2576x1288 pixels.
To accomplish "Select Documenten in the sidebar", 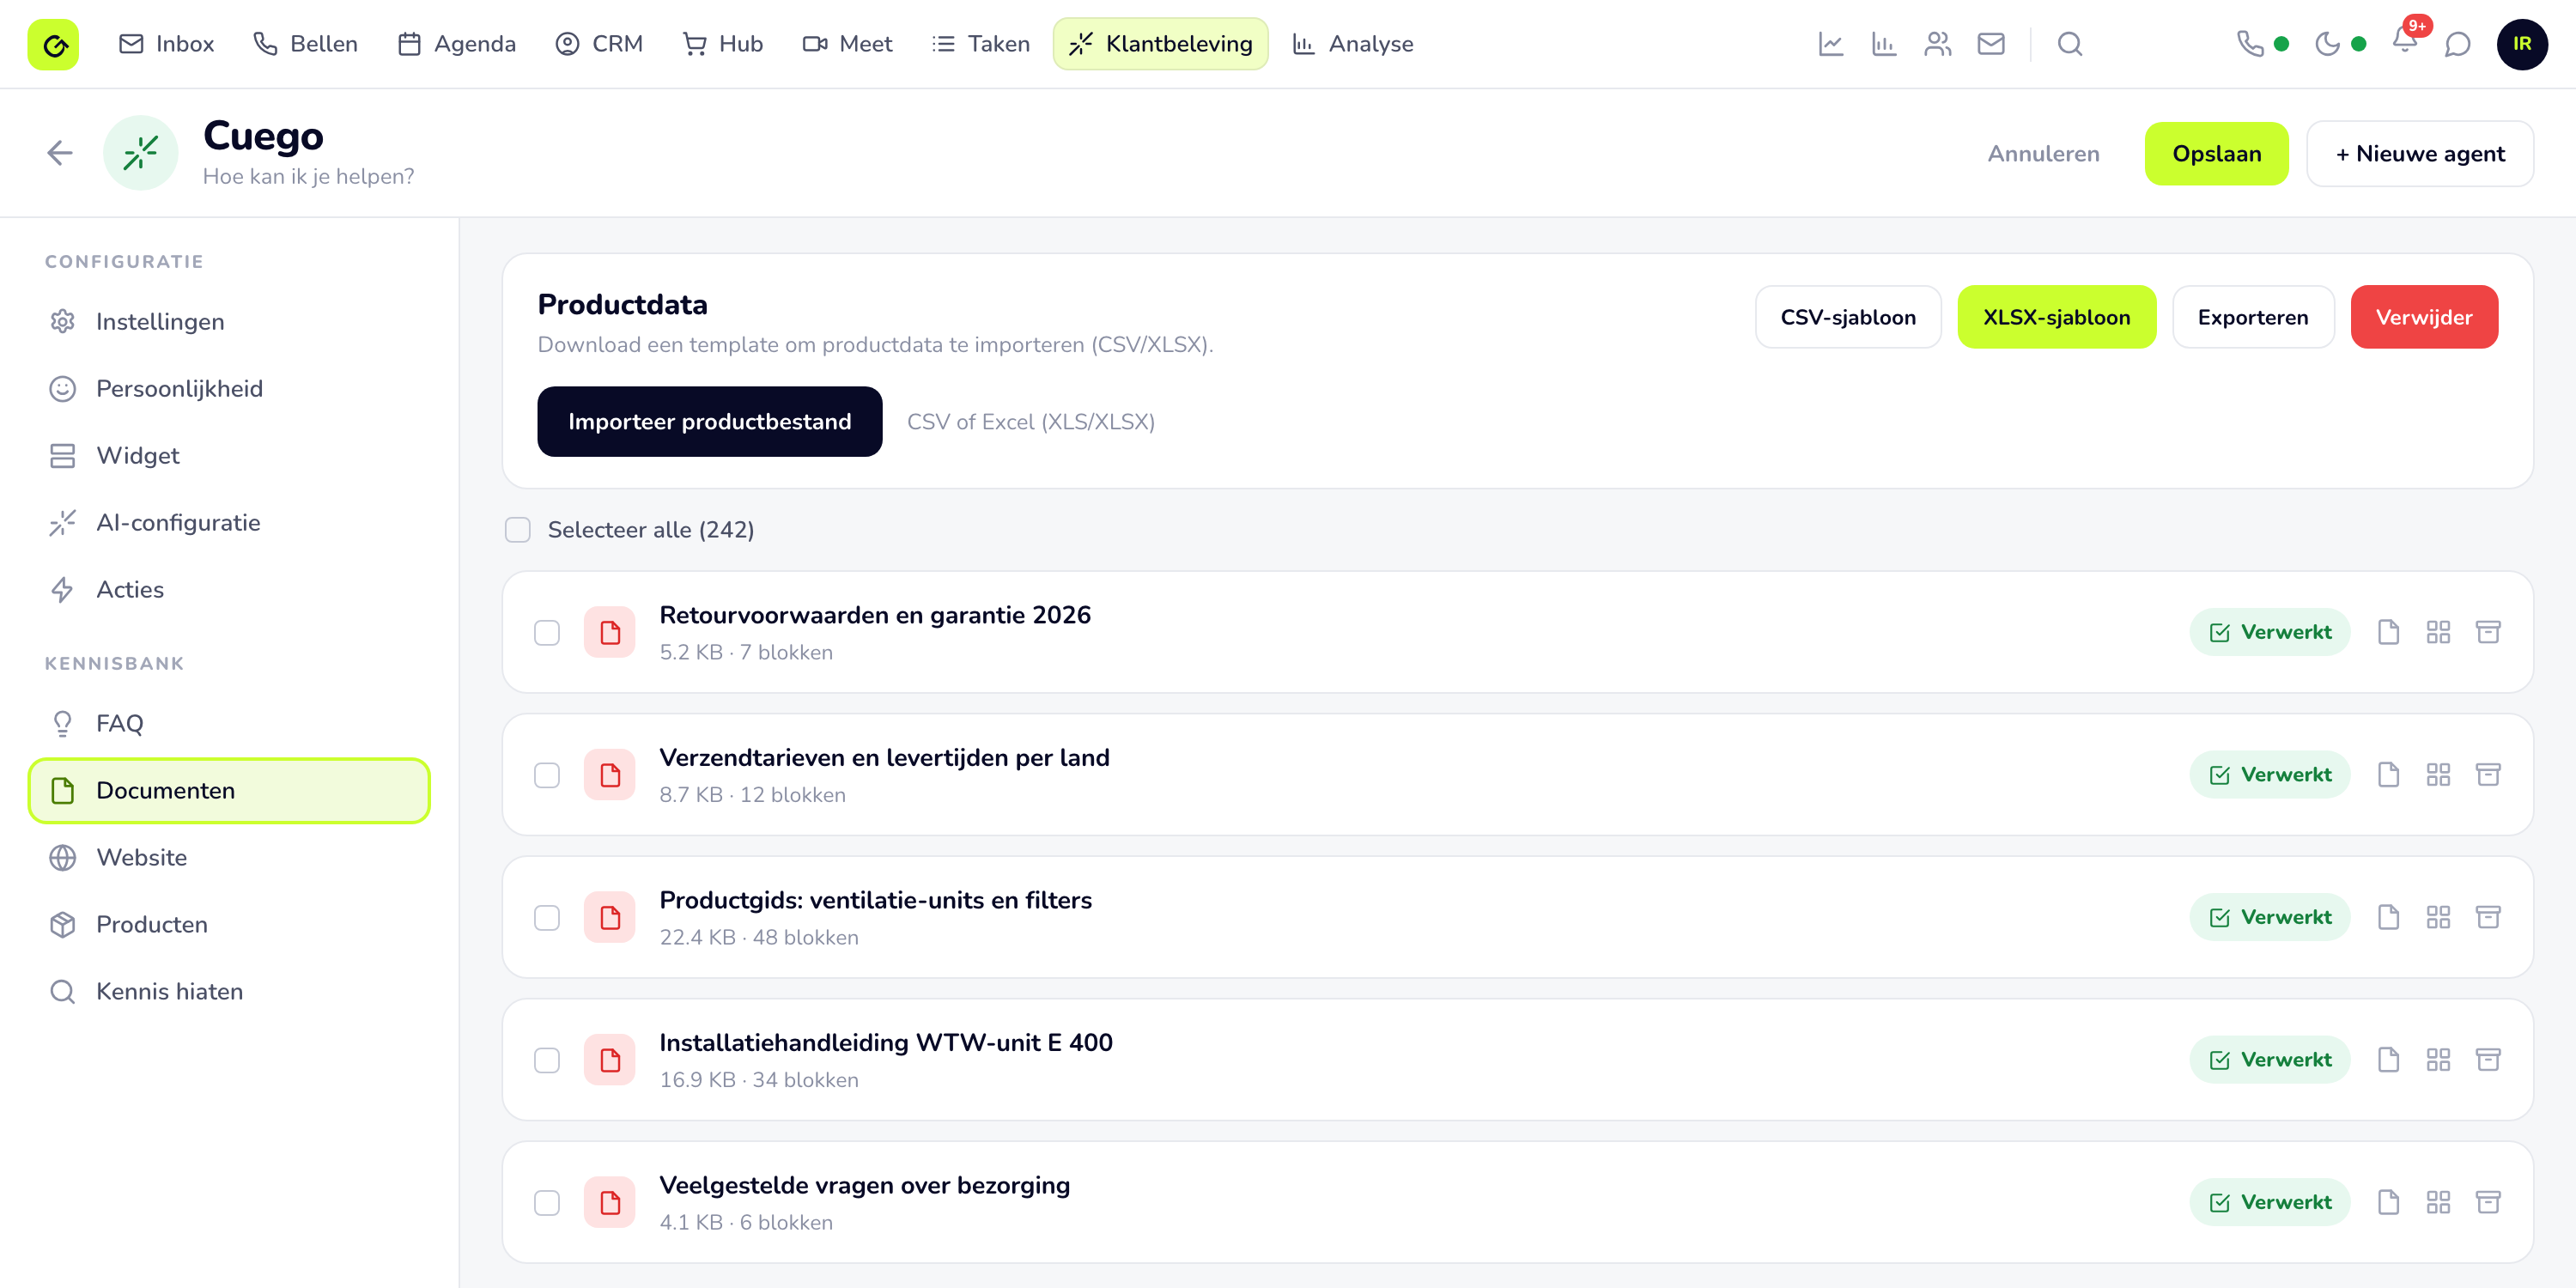I will pos(229,791).
